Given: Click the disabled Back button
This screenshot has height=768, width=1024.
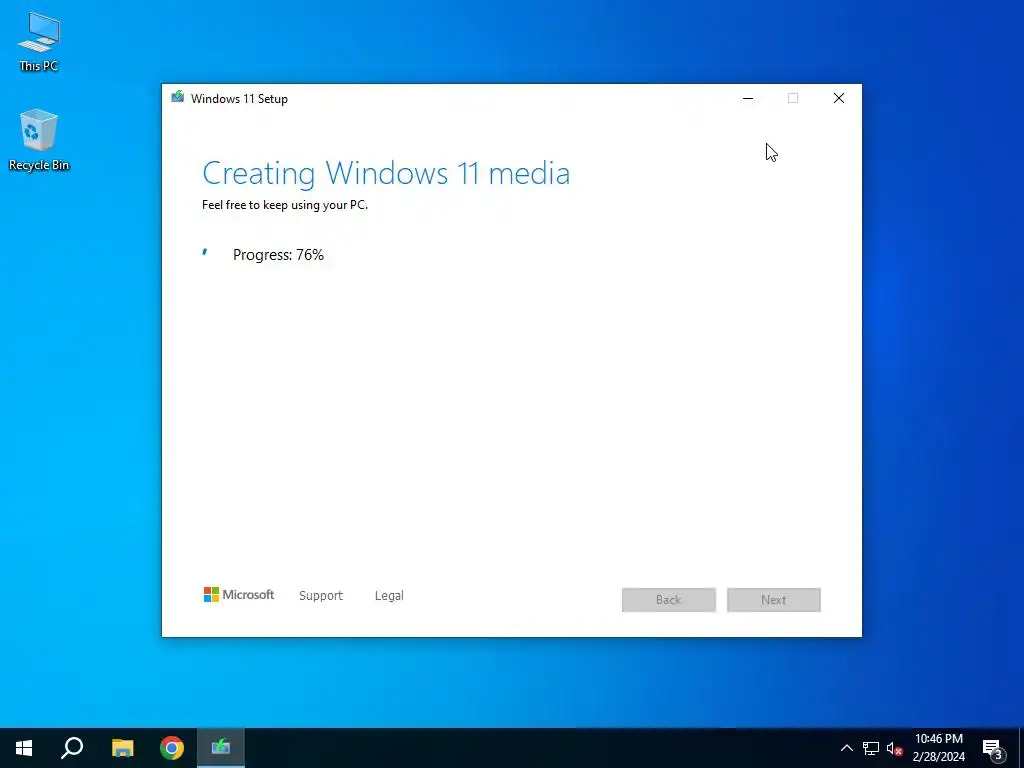Looking at the screenshot, I should click(x=669, y=600).
